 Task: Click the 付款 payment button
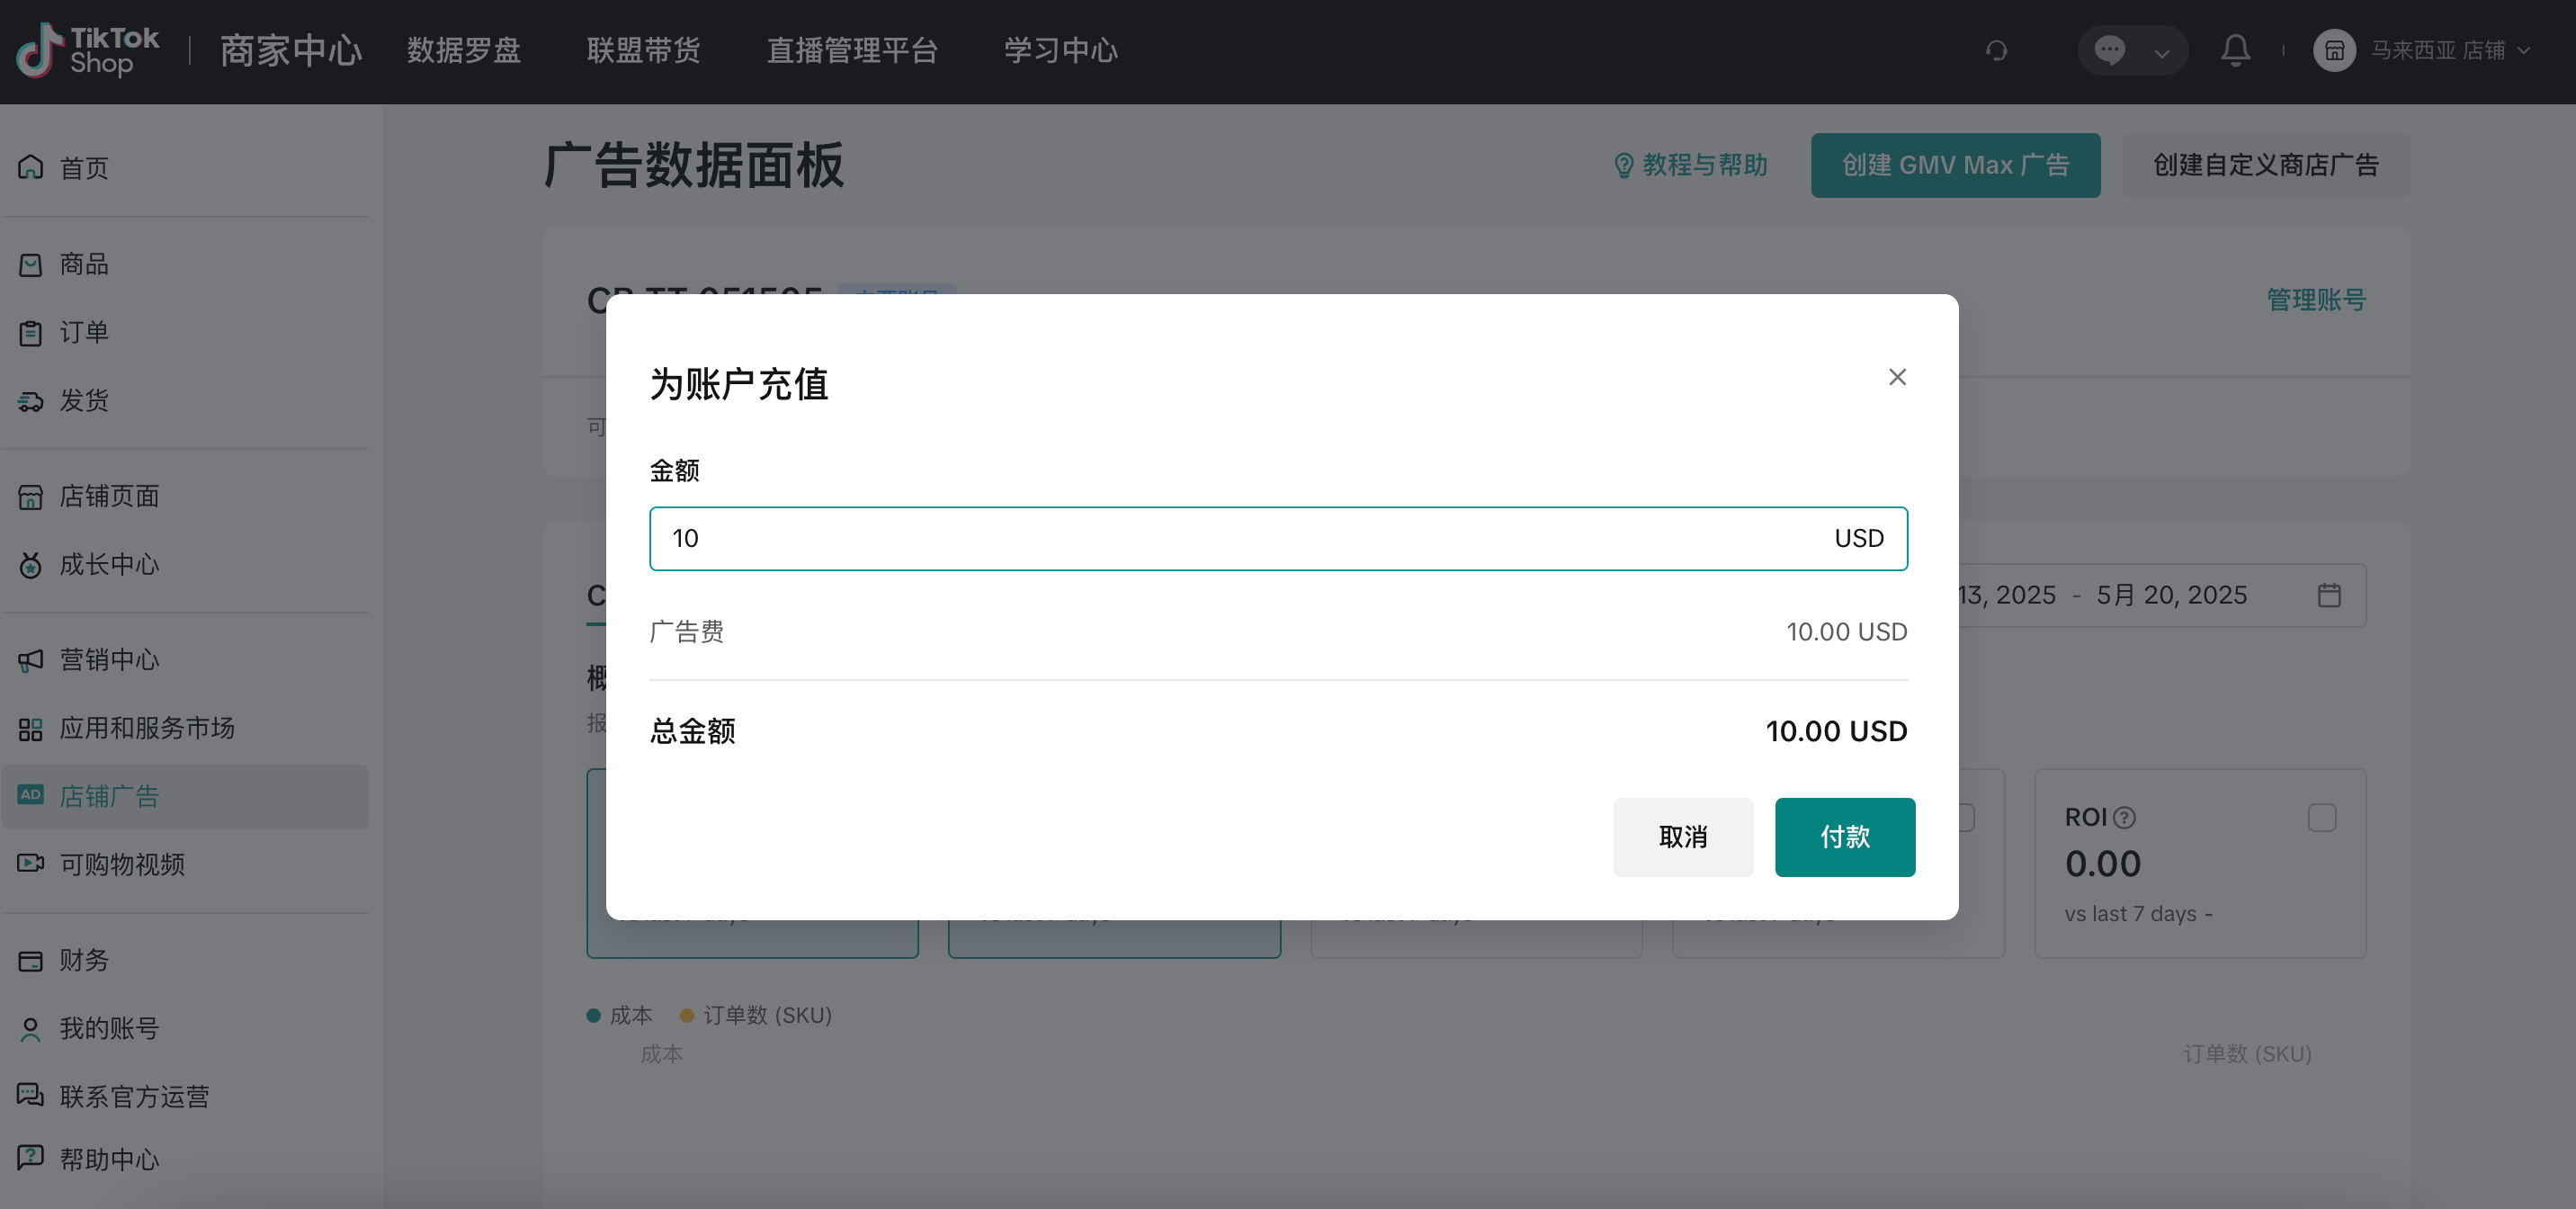(x=1845, y=837)
